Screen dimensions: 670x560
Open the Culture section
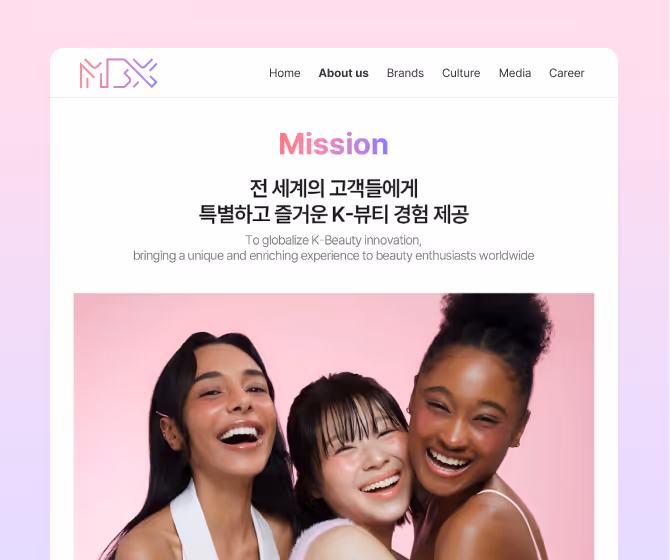pos(461,73)
